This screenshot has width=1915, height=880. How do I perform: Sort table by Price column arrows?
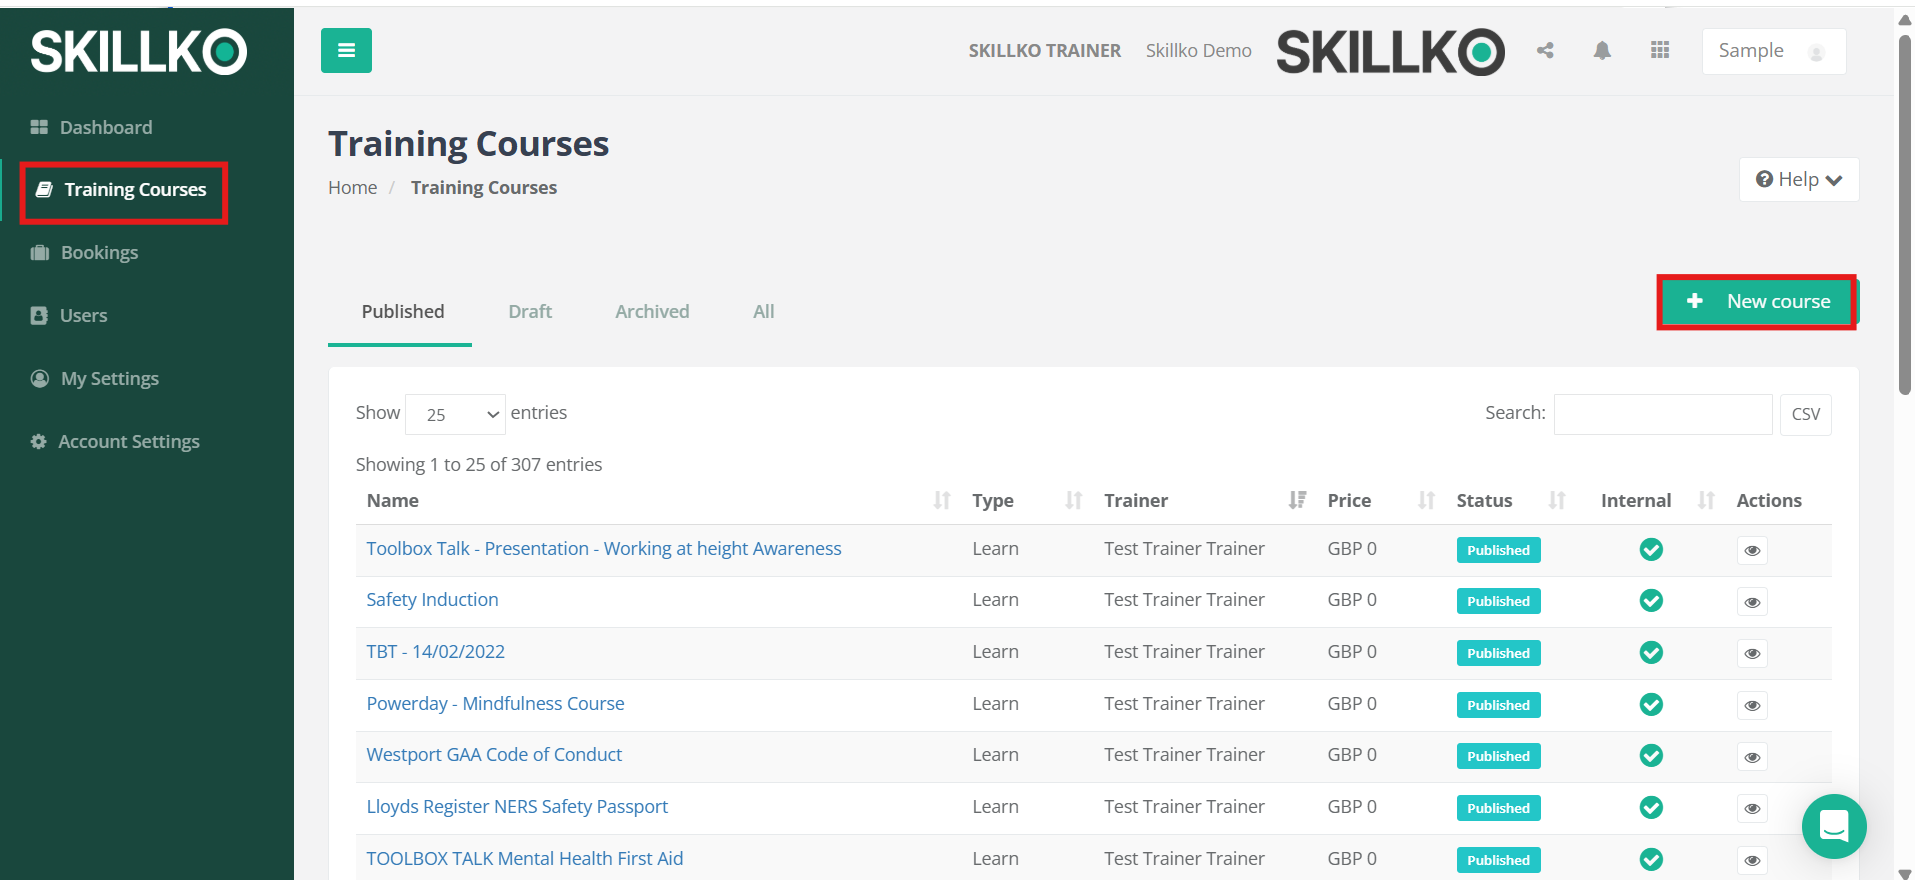tap(1426, 500)
